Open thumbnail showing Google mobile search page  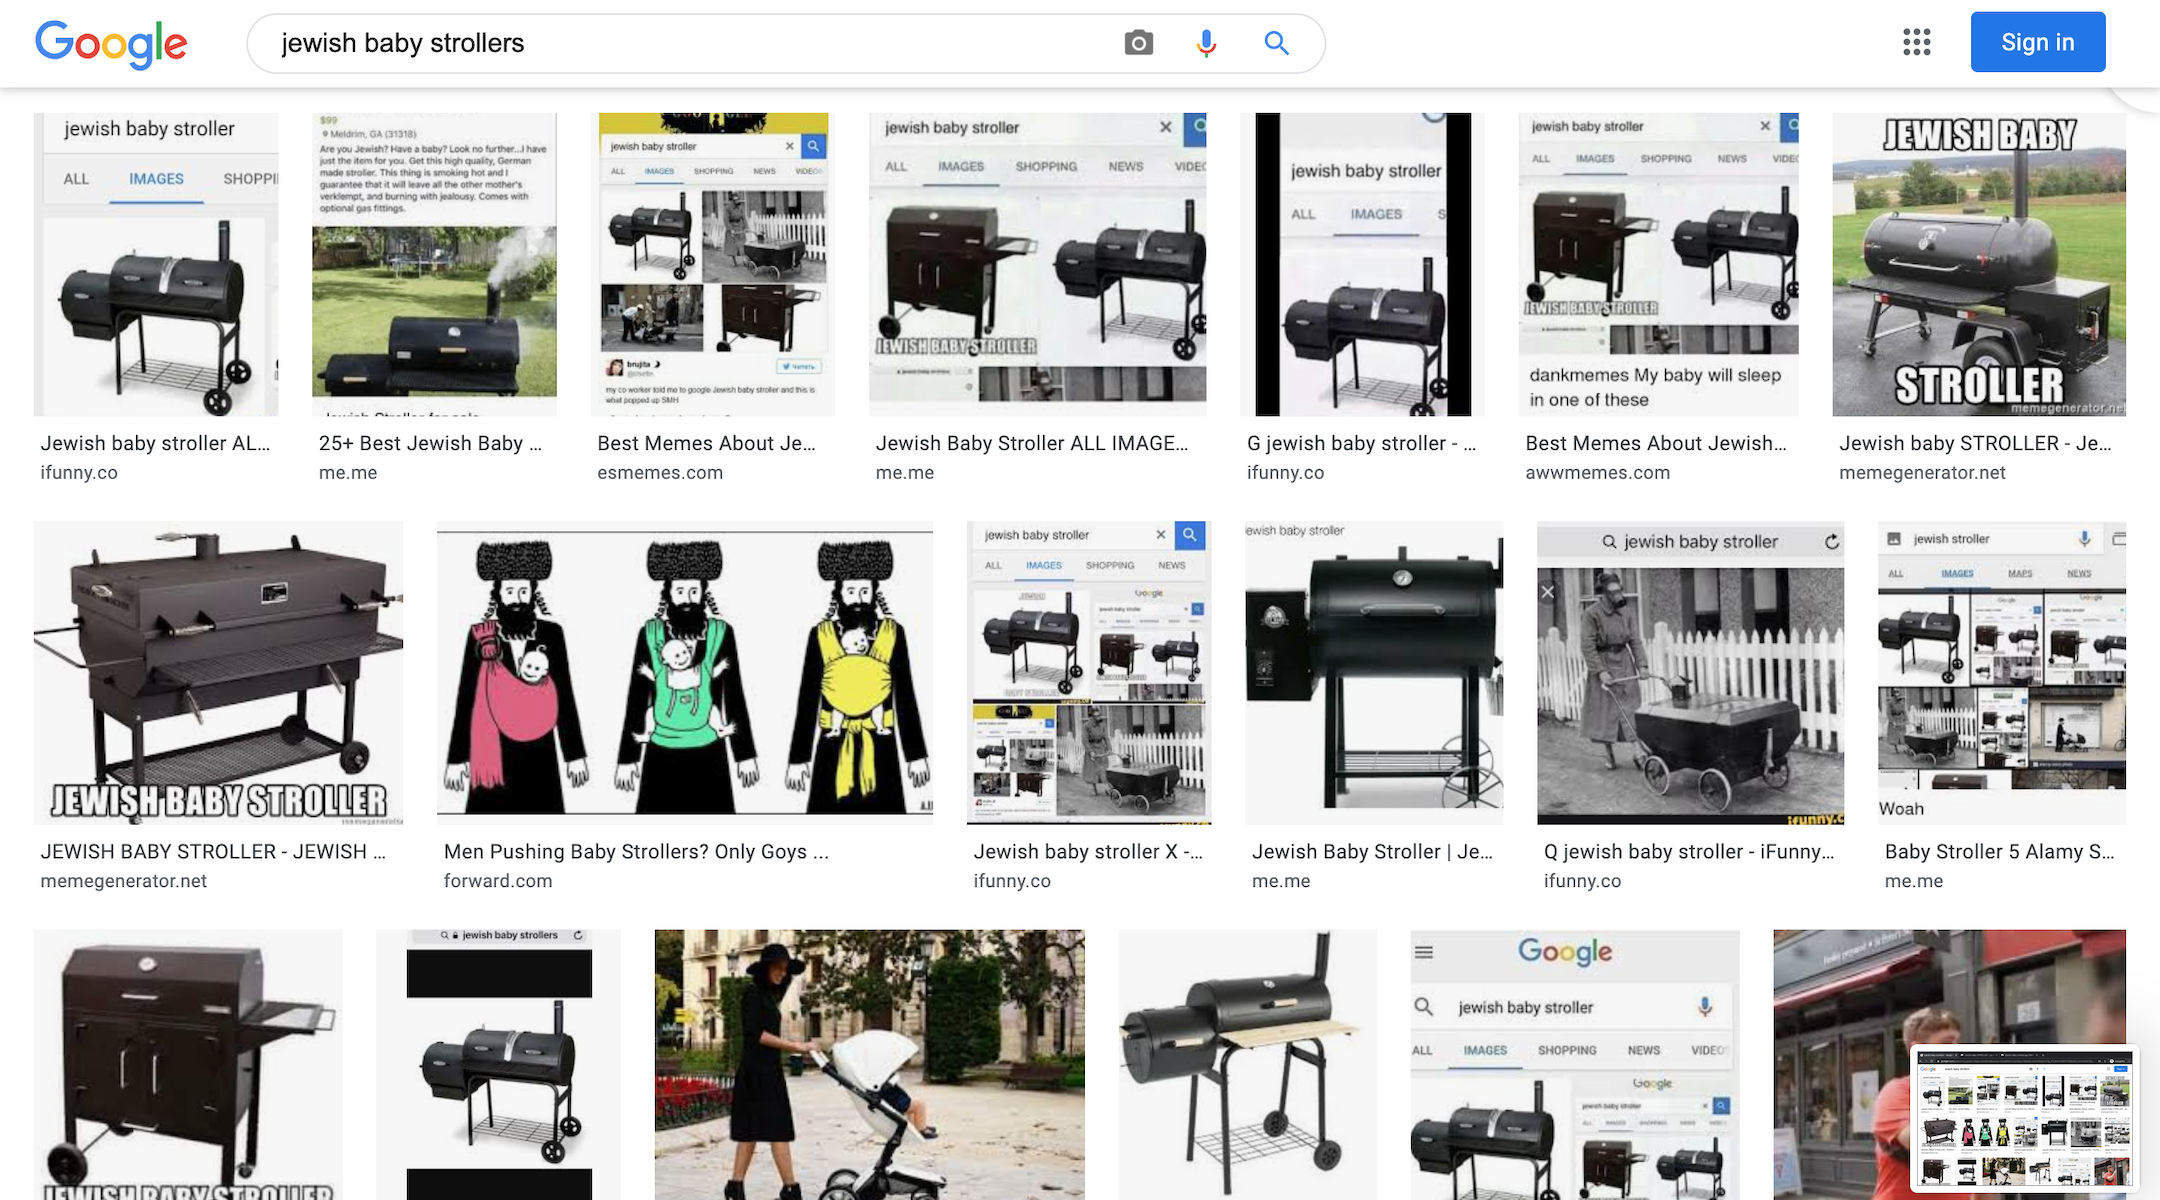point(1574,1064)
